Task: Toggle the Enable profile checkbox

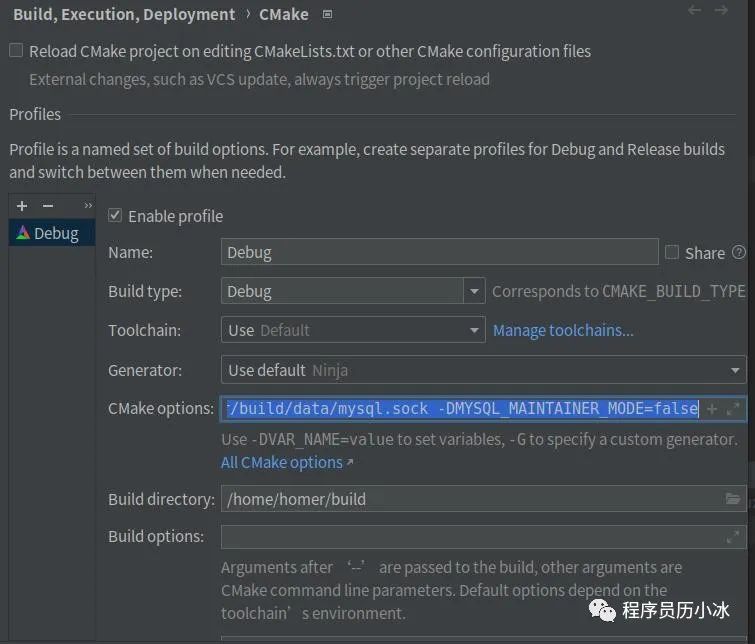Action: (115, 216)
